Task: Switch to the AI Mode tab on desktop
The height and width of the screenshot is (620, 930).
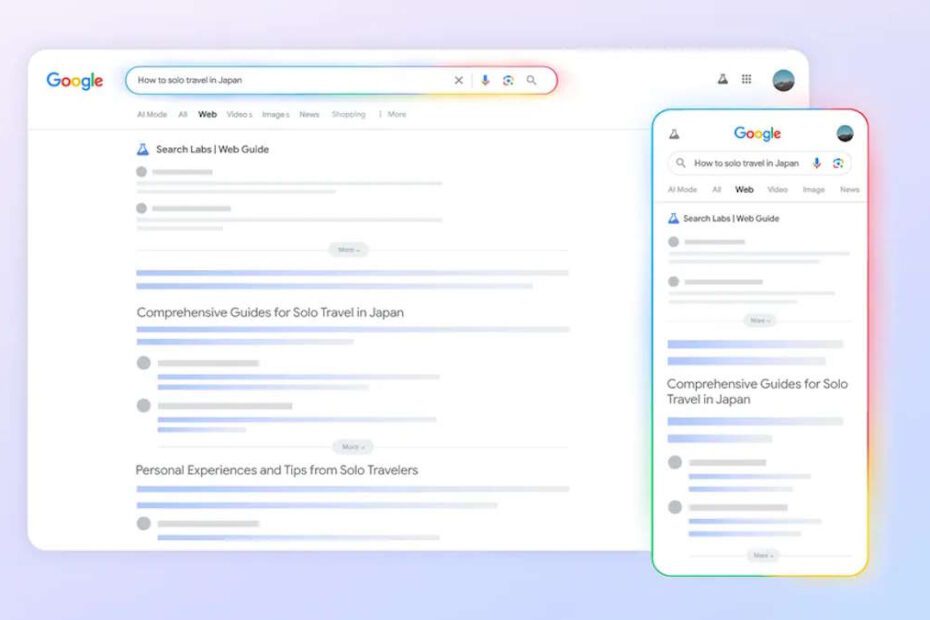Action: 152,114
